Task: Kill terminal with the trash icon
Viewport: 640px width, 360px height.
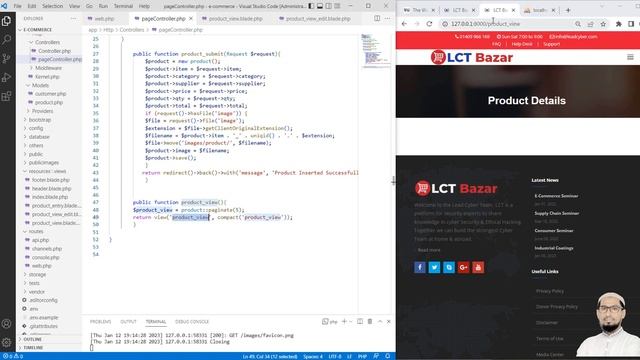Action: click(x=370, y=322)
